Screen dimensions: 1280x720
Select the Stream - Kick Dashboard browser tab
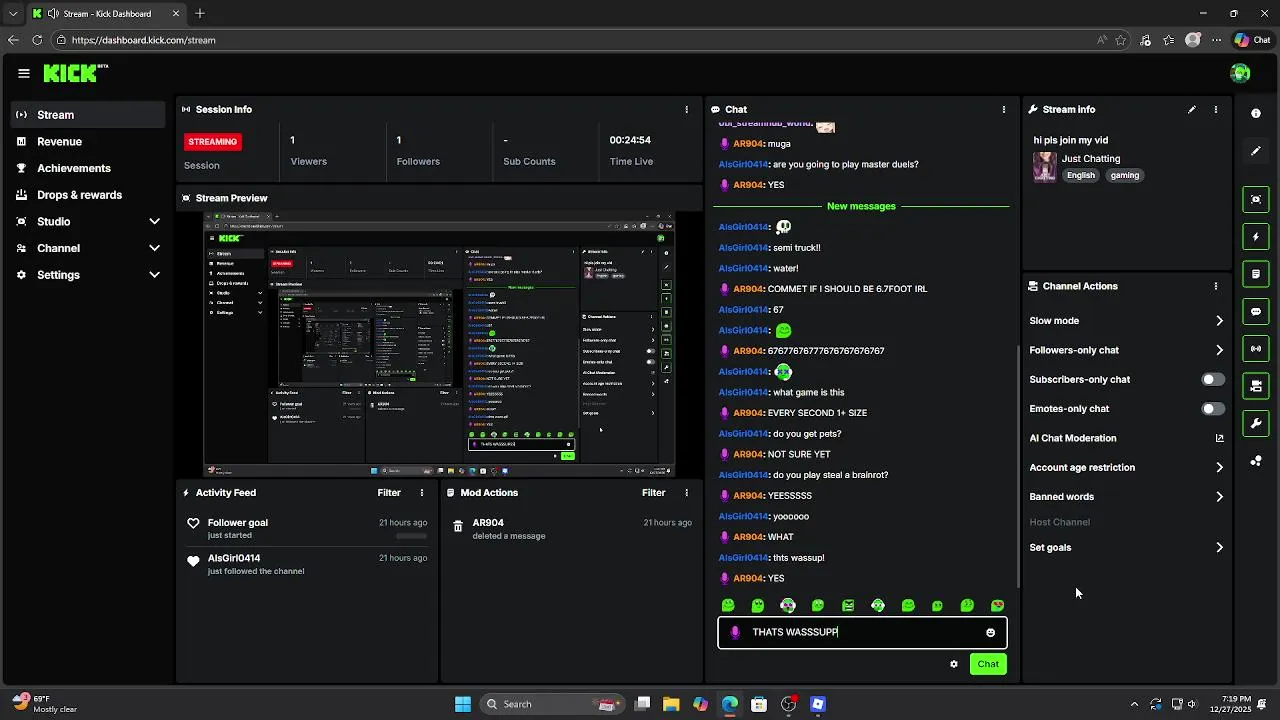tap(105, 14)
